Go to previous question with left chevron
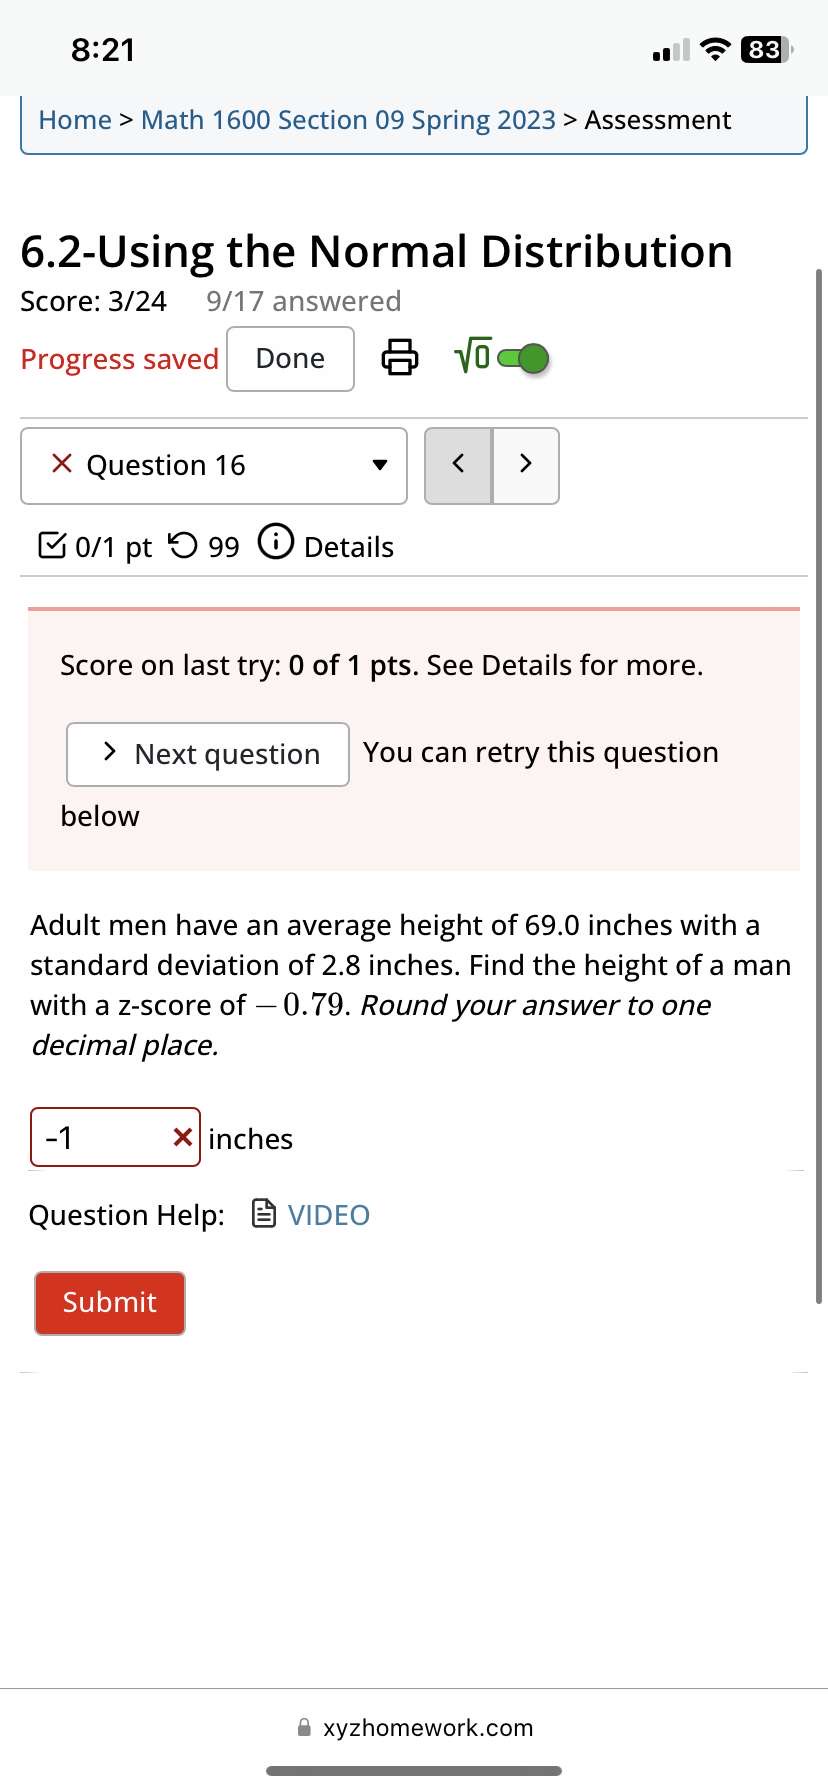This screenshot has height=1792, width=828. (x=459, y=464)
